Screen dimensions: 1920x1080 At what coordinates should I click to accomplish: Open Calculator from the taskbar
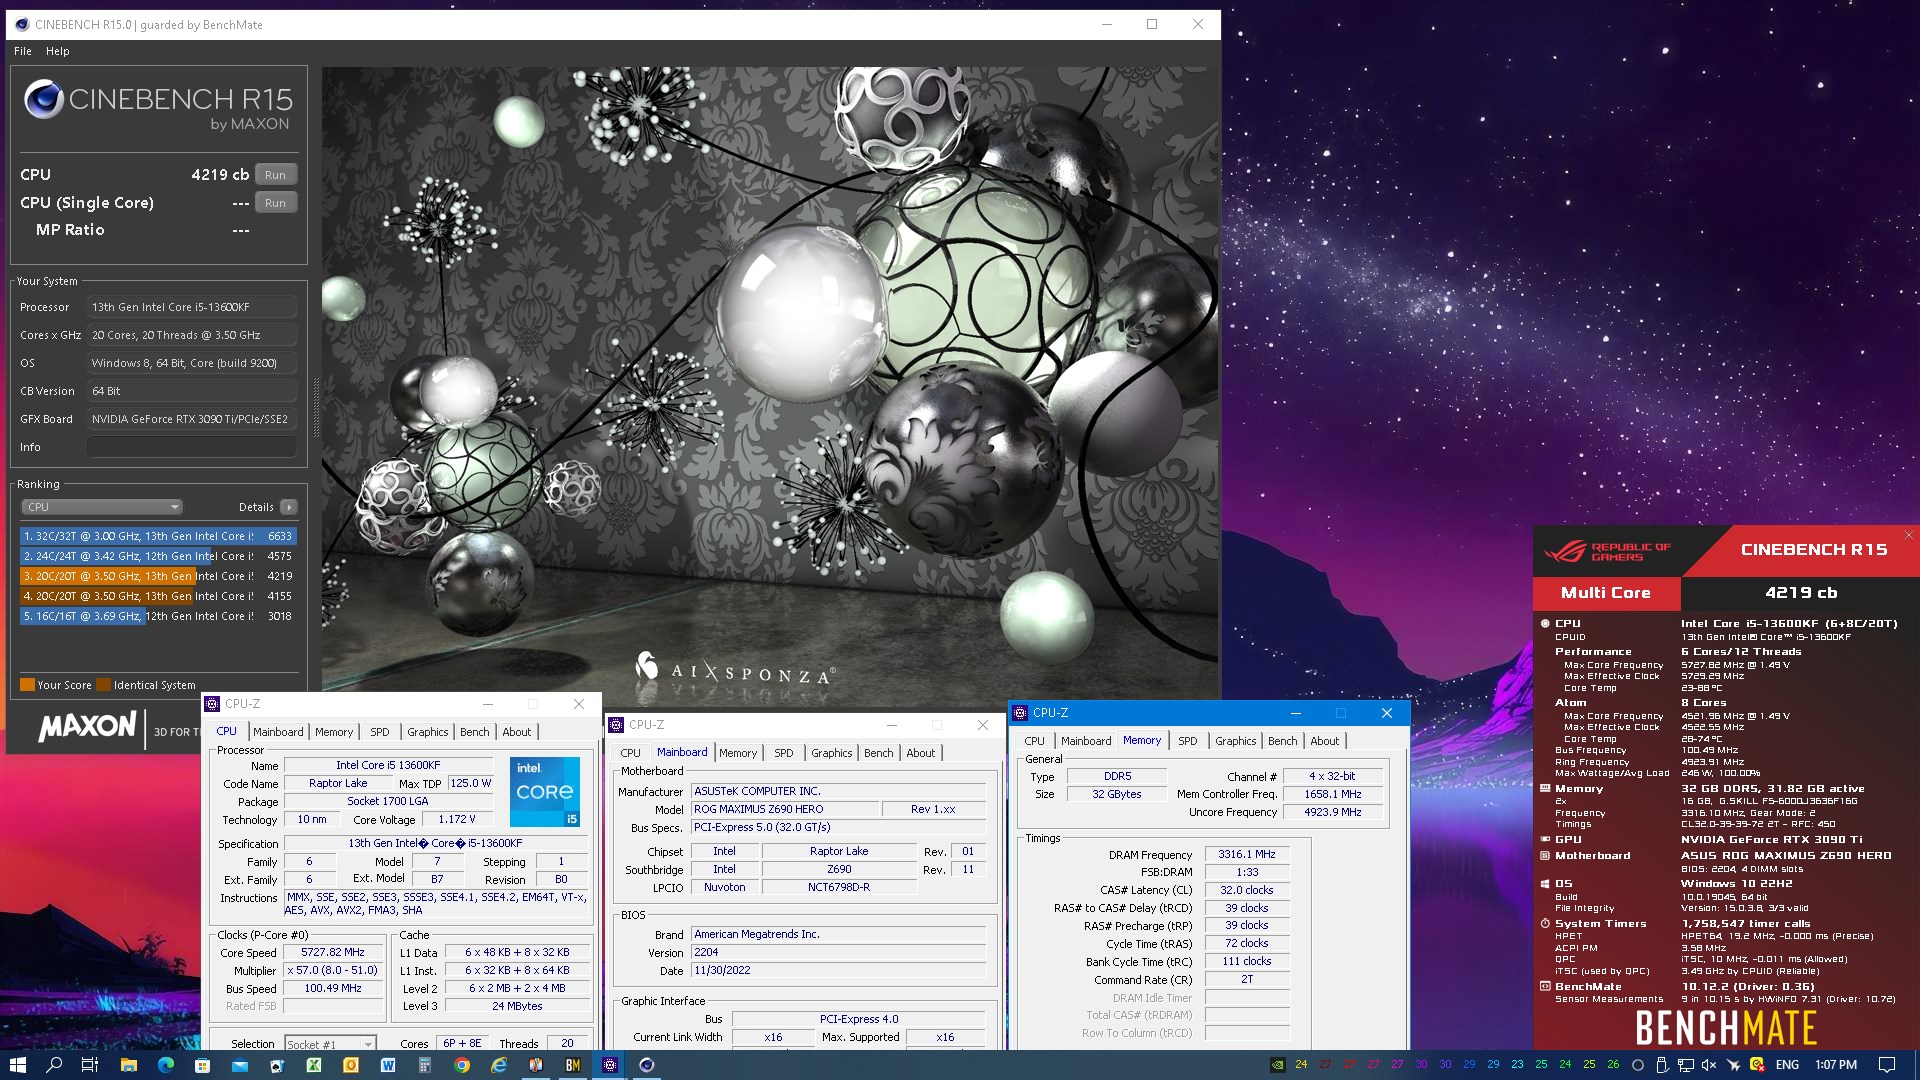pos(425,1065)
